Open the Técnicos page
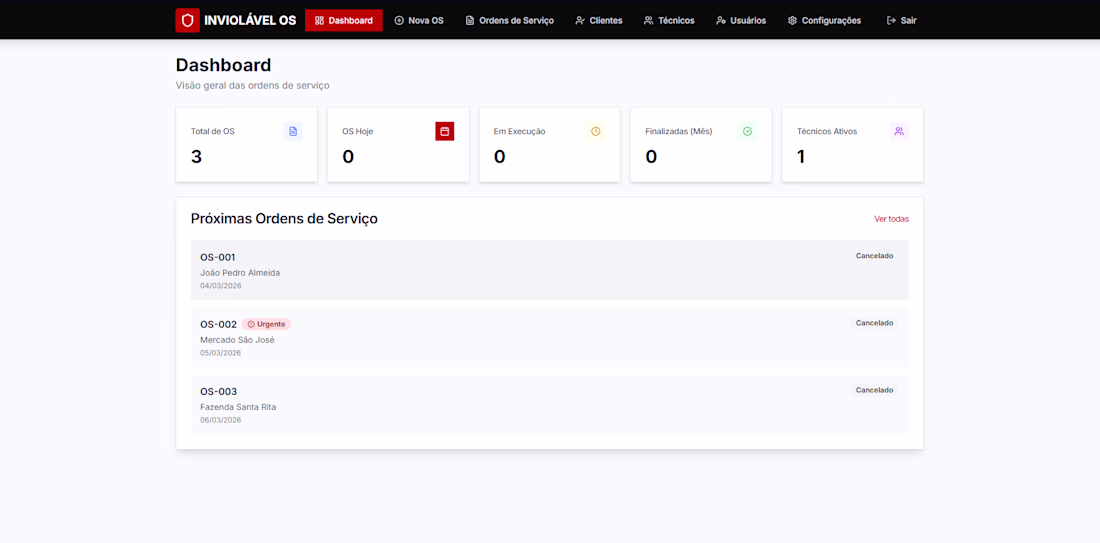The height and width of the screenshot is (543, 1100). 669,20
